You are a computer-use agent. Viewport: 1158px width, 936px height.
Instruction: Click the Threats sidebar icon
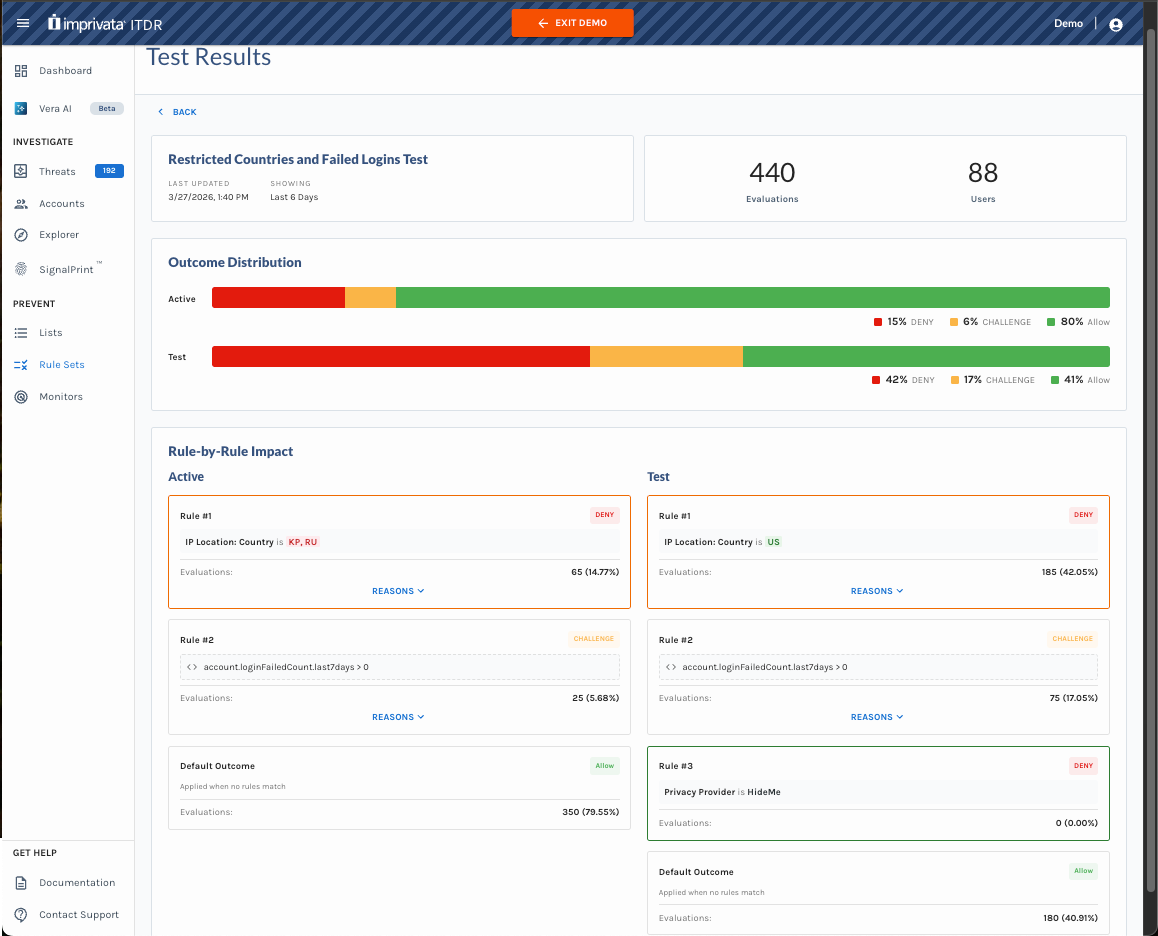coord(21,171)
